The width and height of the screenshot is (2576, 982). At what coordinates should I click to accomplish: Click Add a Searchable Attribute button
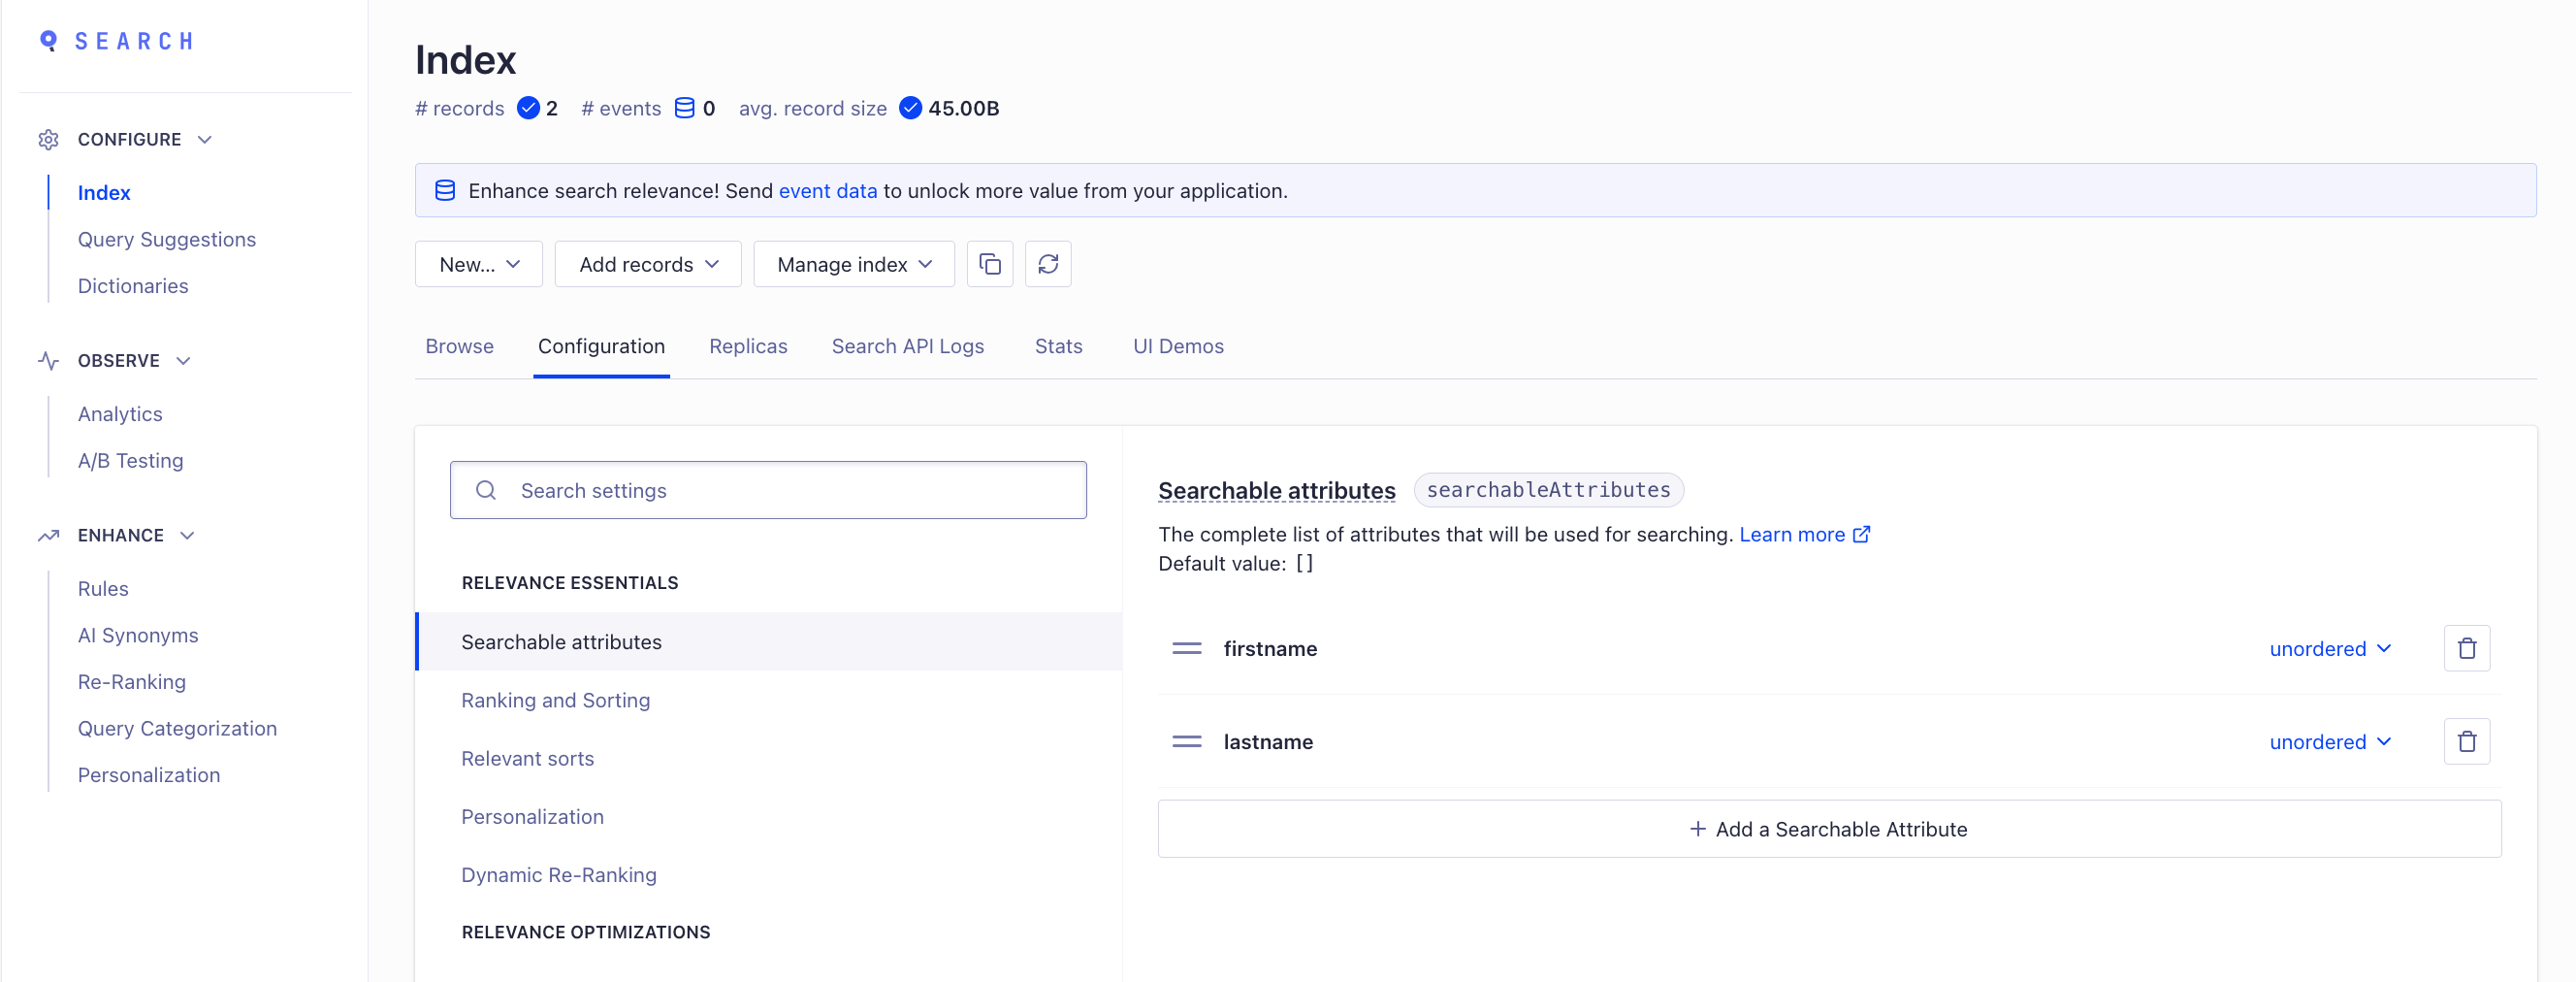coord(1828,828)
